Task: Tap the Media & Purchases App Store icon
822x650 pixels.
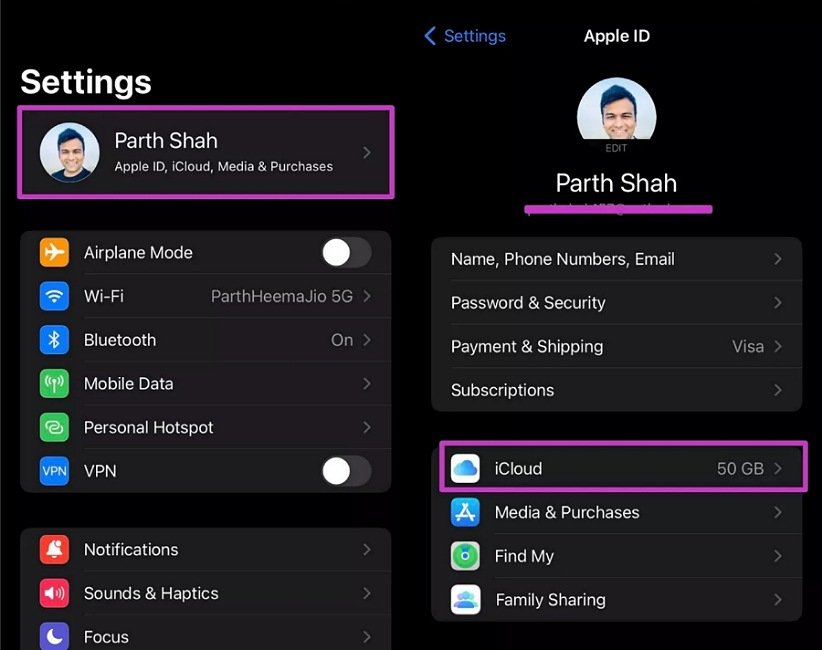Action: pyautogui.click(x=466, y=512)
